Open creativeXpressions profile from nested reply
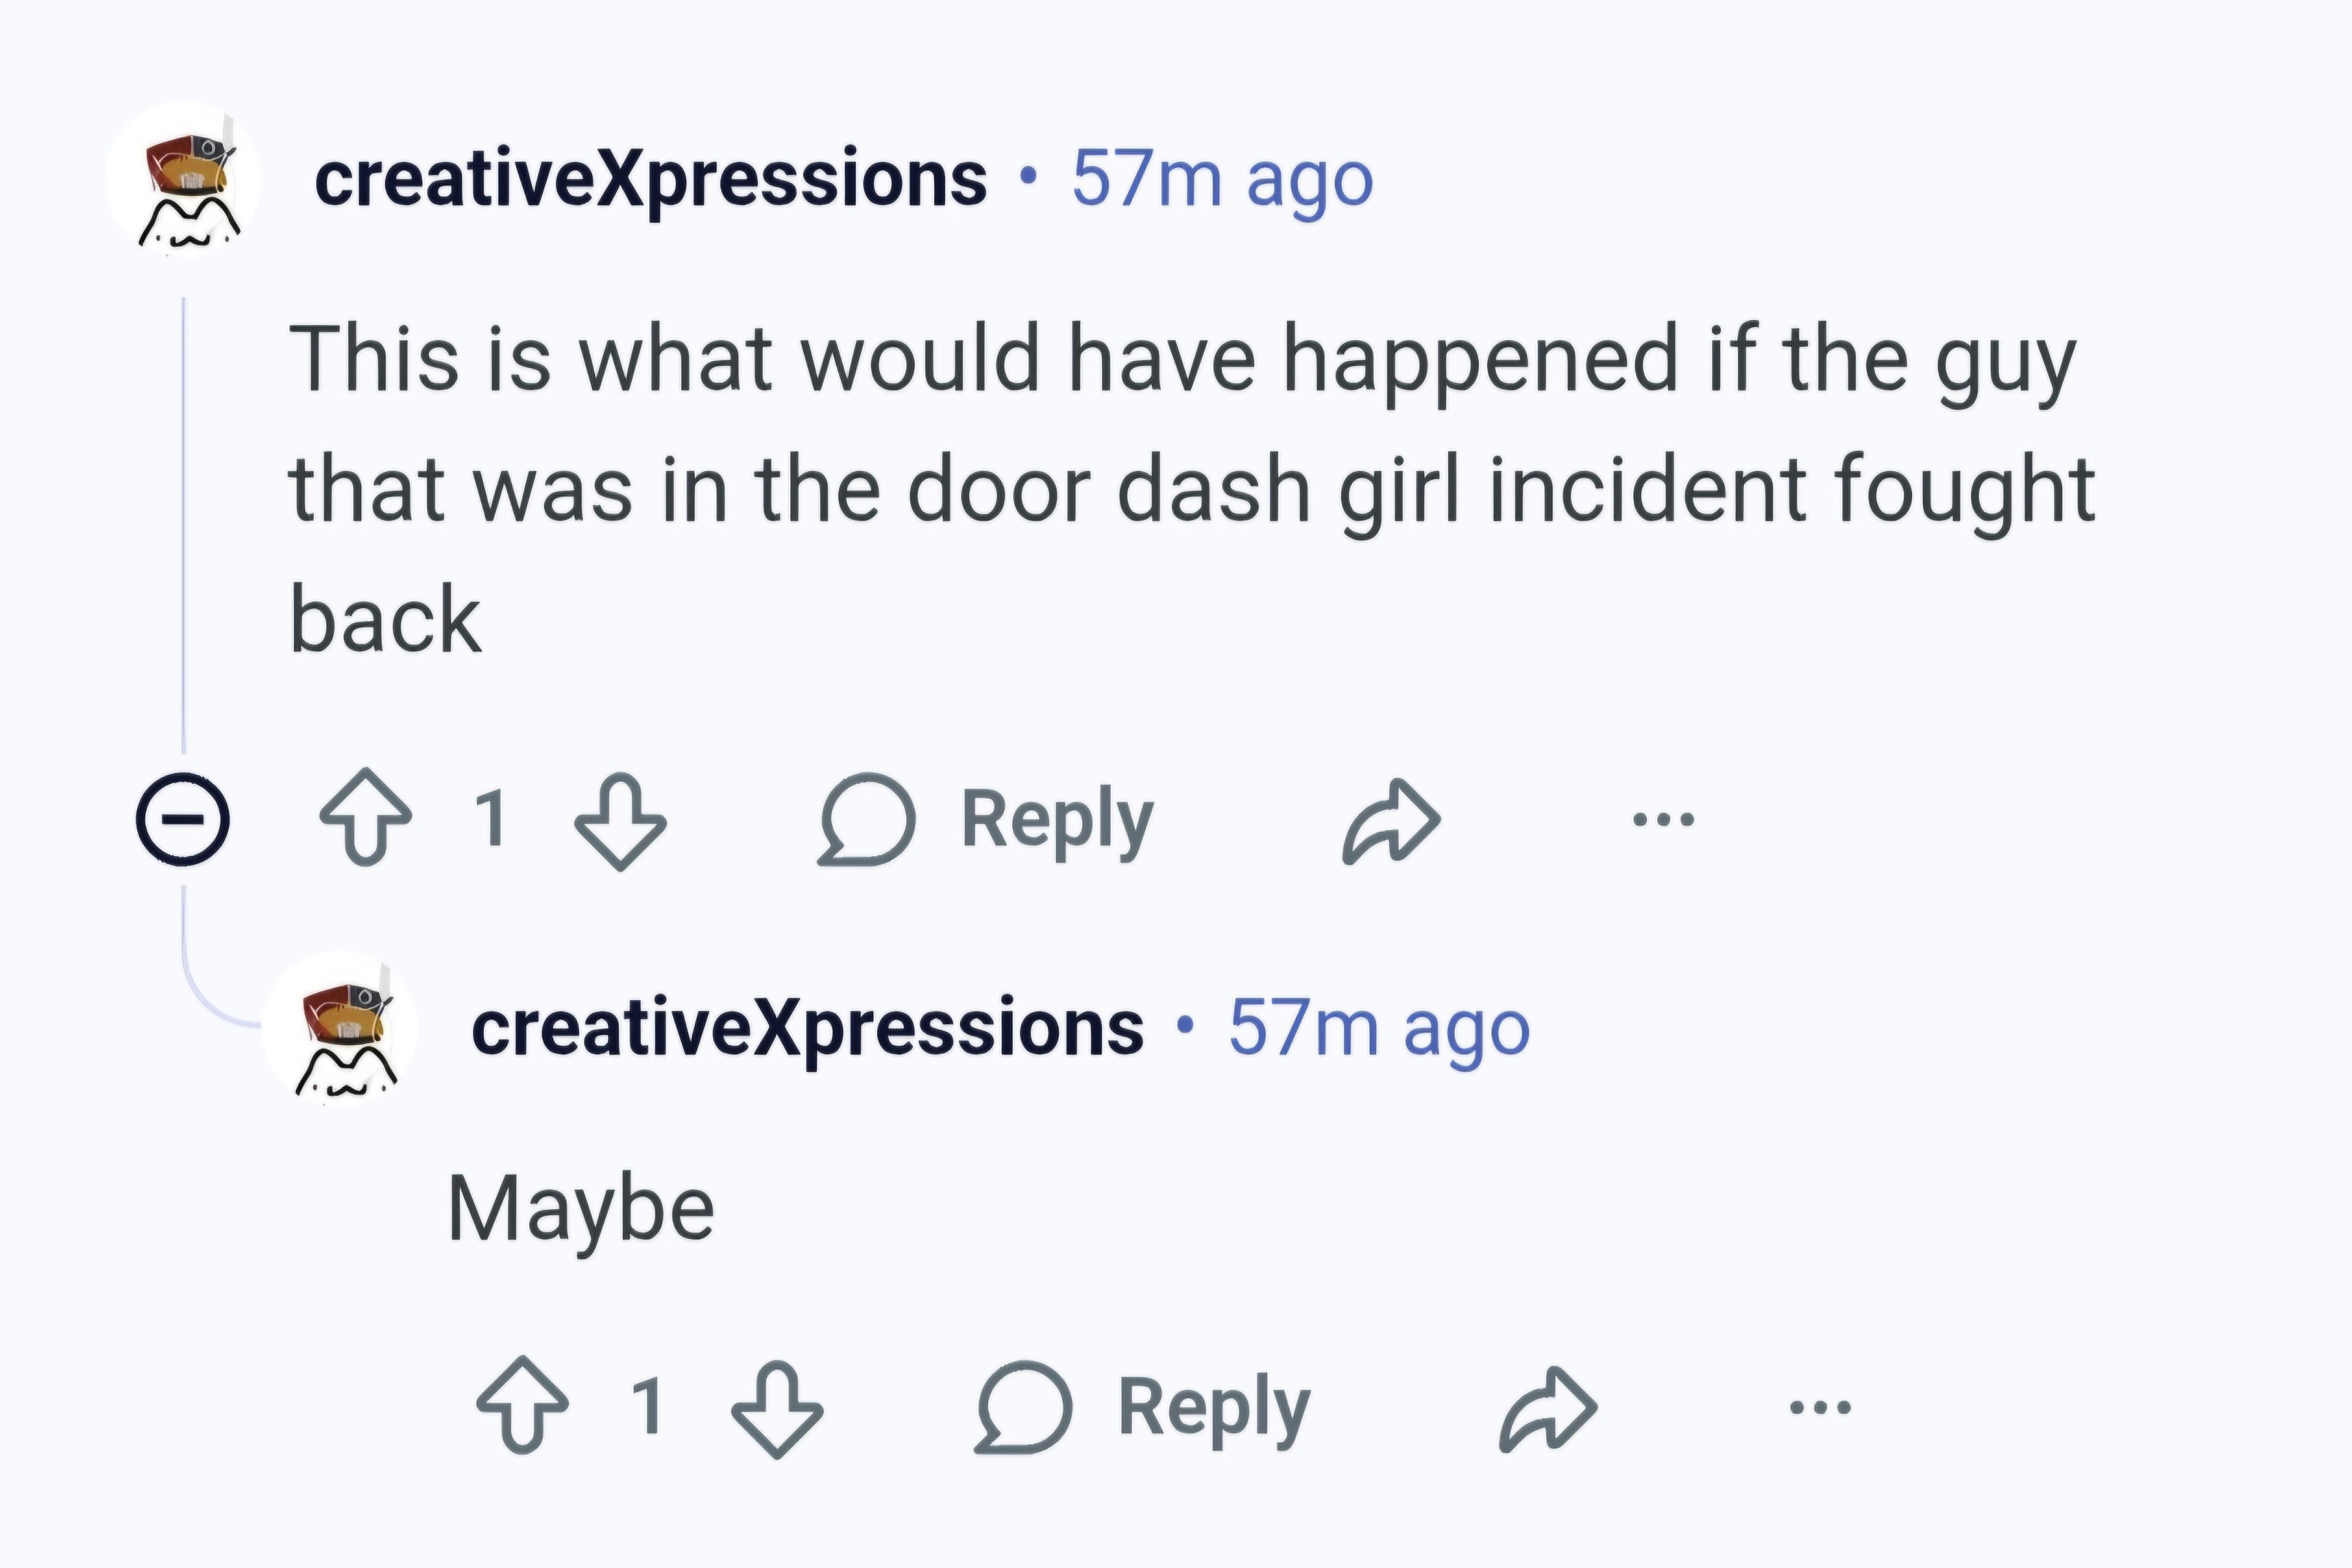 807,1028
